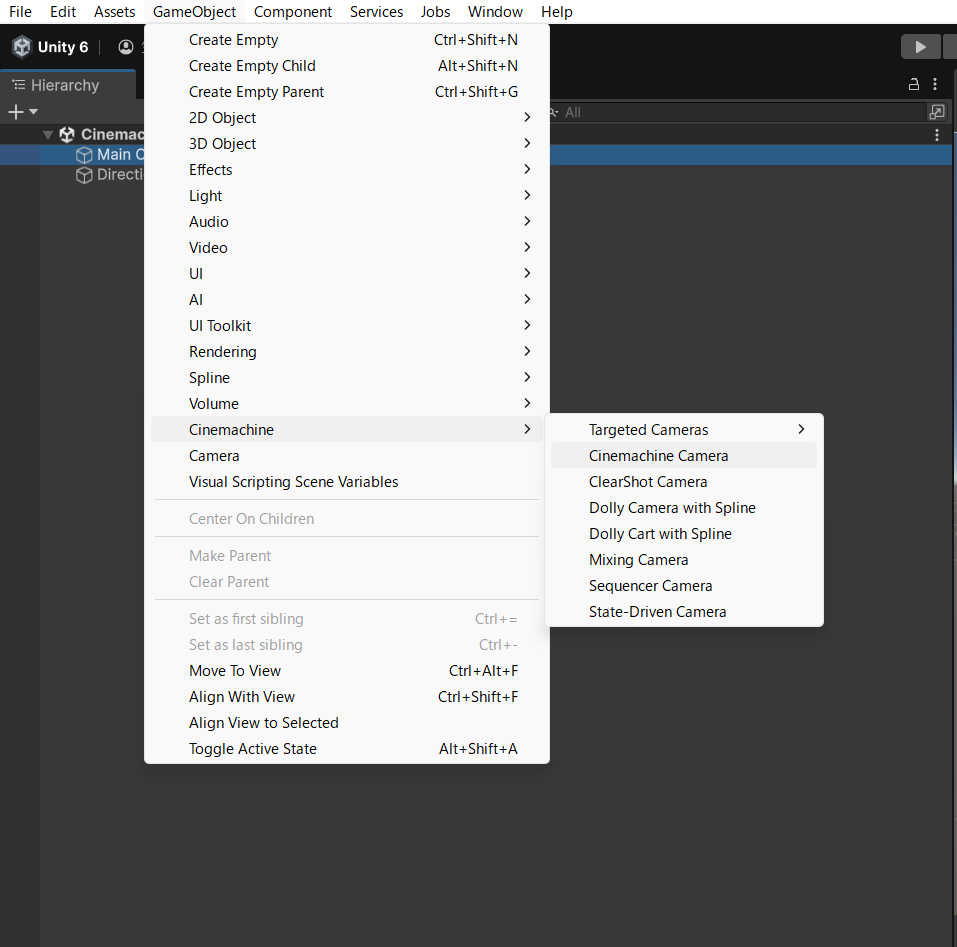Click Align View to Selected
Viewport: 957px width, 947px height.
347,723
